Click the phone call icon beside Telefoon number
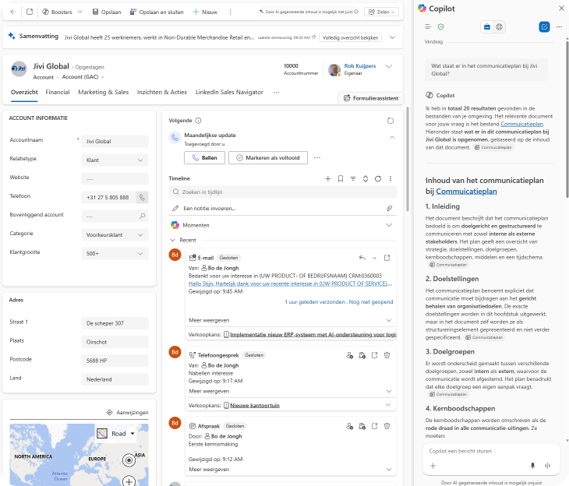The height and width of the screenshot is (486, 569). (142, 197)
